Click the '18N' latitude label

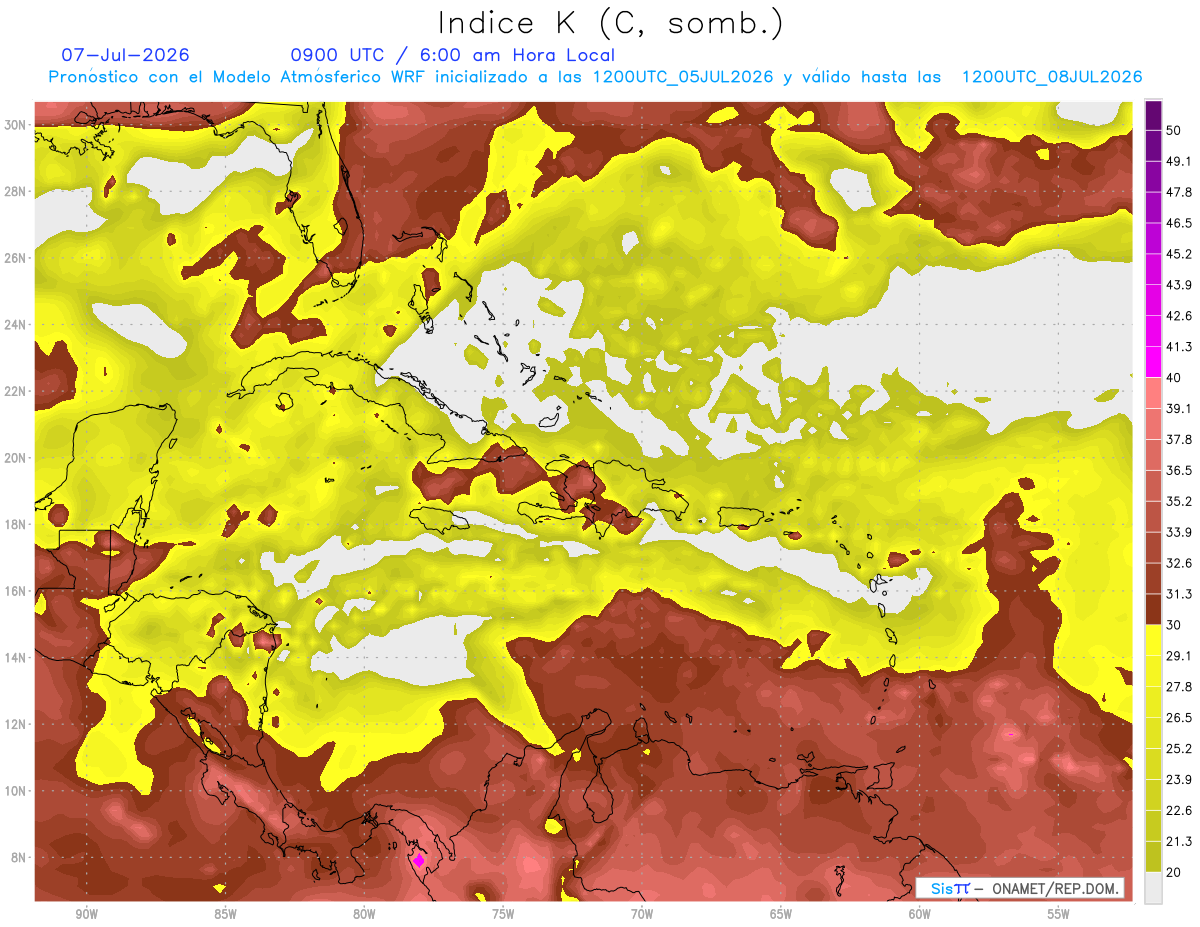pyautogui.click(x=16, y=524)
